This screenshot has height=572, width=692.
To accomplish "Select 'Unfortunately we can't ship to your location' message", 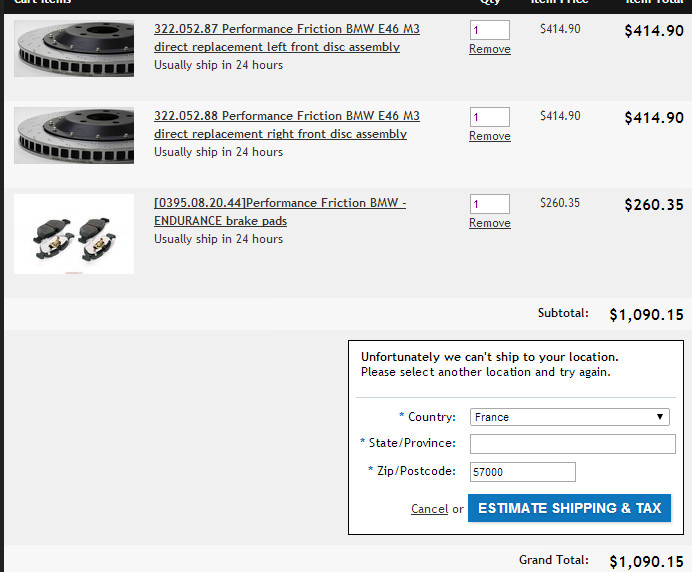I will point(489,357).
